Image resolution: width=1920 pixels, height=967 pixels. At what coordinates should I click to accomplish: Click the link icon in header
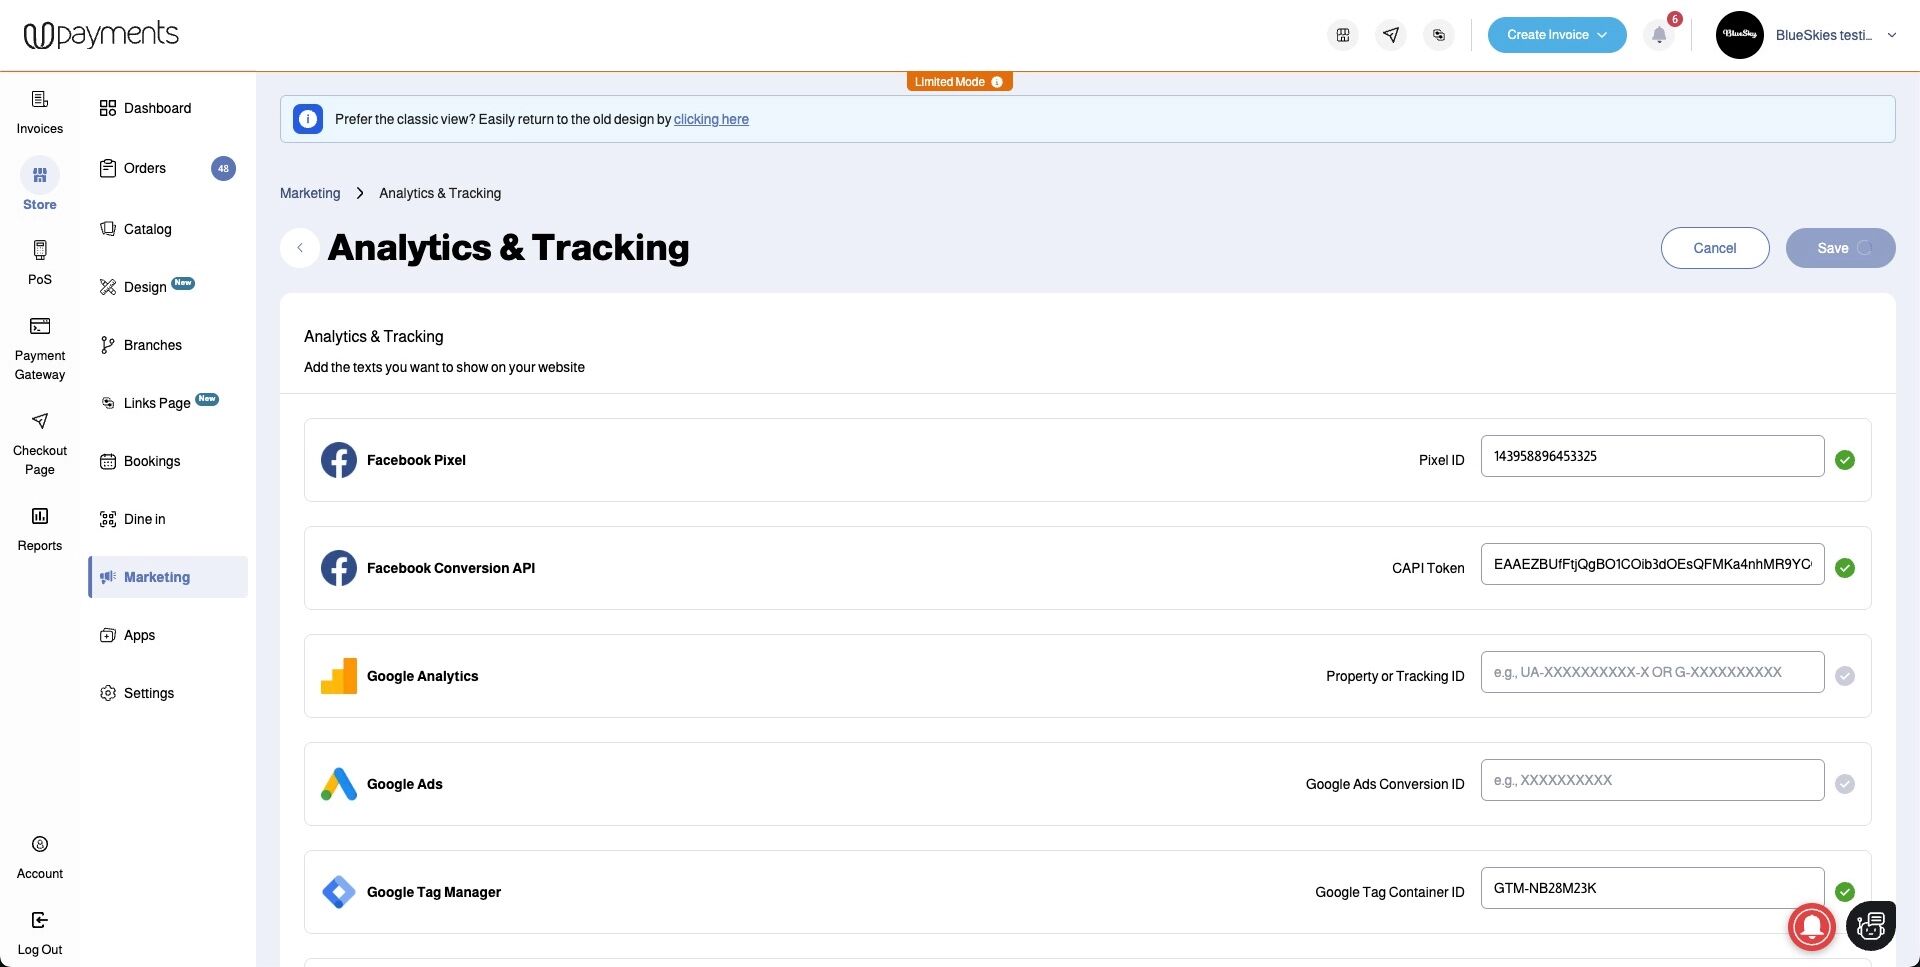(1439, 35)
